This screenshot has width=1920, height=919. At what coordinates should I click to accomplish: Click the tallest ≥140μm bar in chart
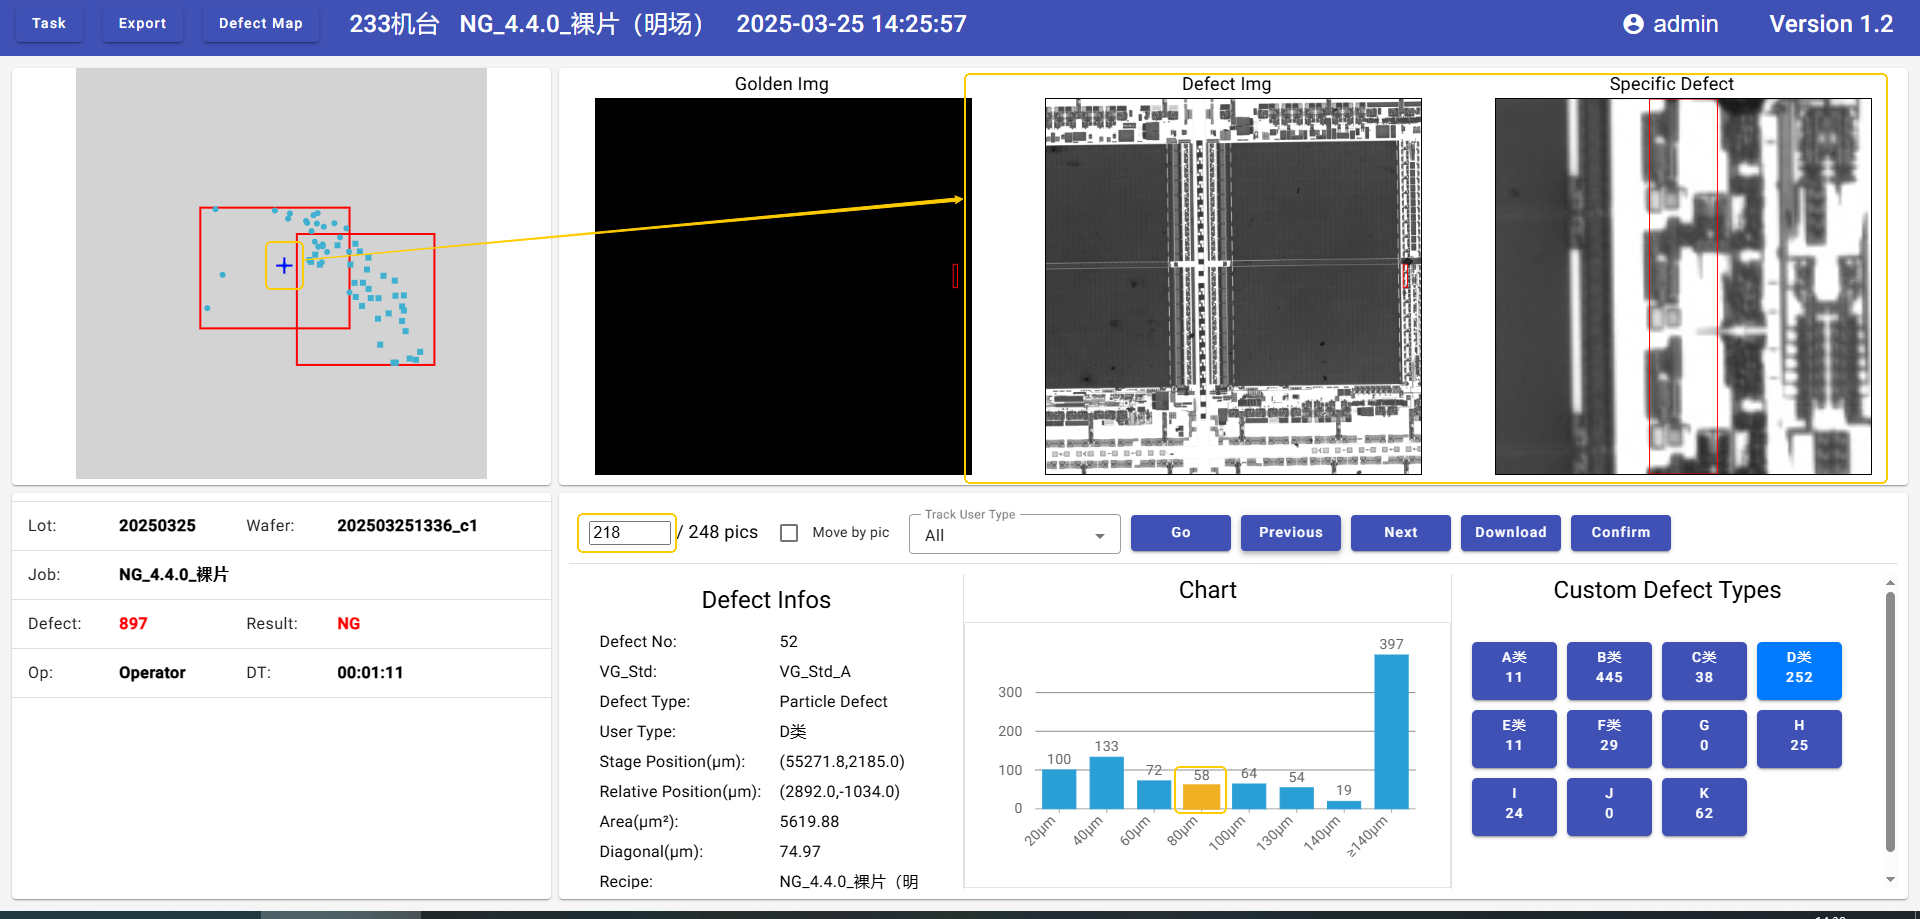tap(1391, 731)
